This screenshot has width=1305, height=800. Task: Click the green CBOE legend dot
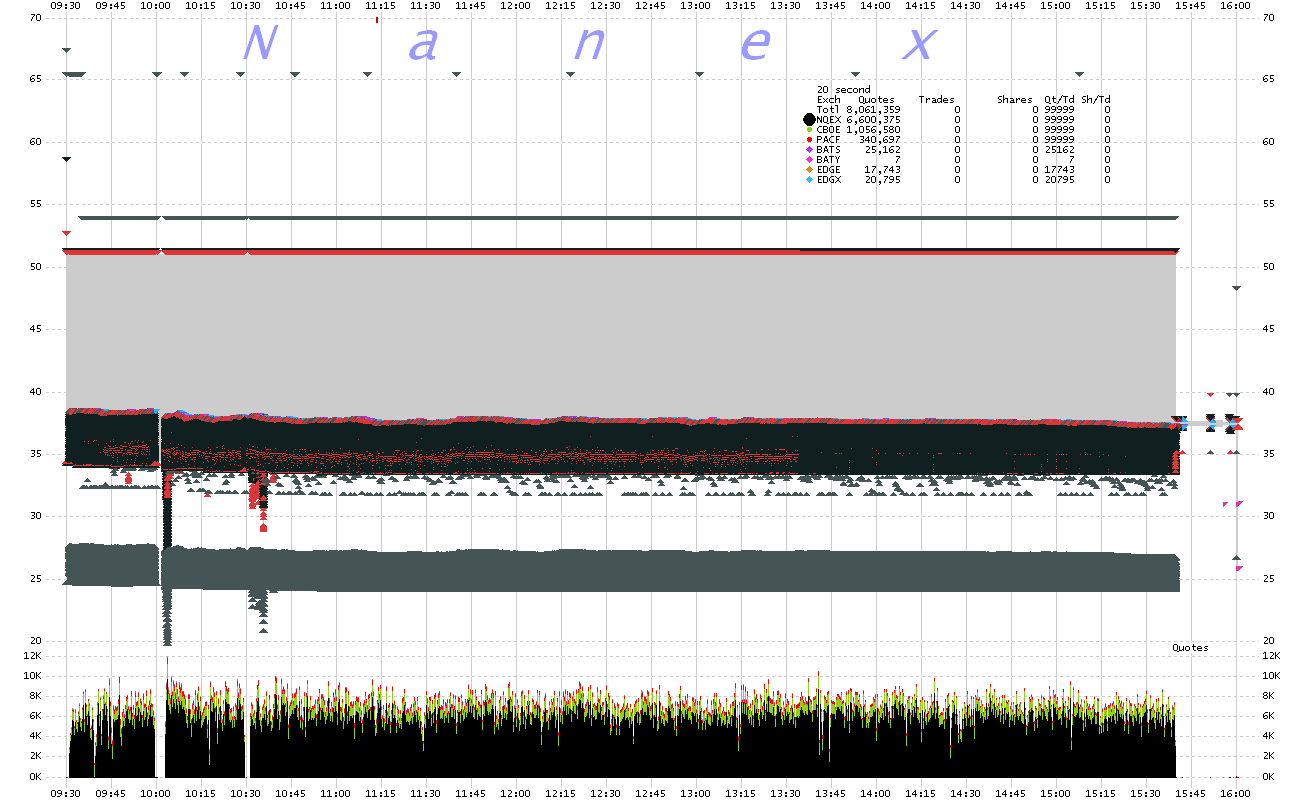pos(809,130)
